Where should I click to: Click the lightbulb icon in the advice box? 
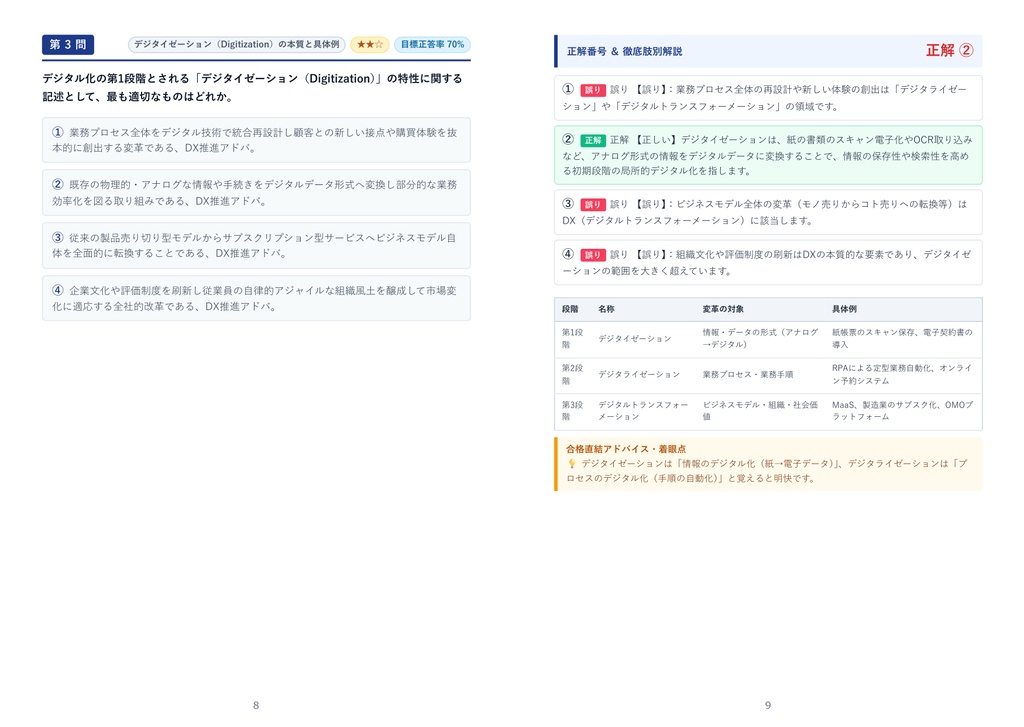click(x=571, y=464)
